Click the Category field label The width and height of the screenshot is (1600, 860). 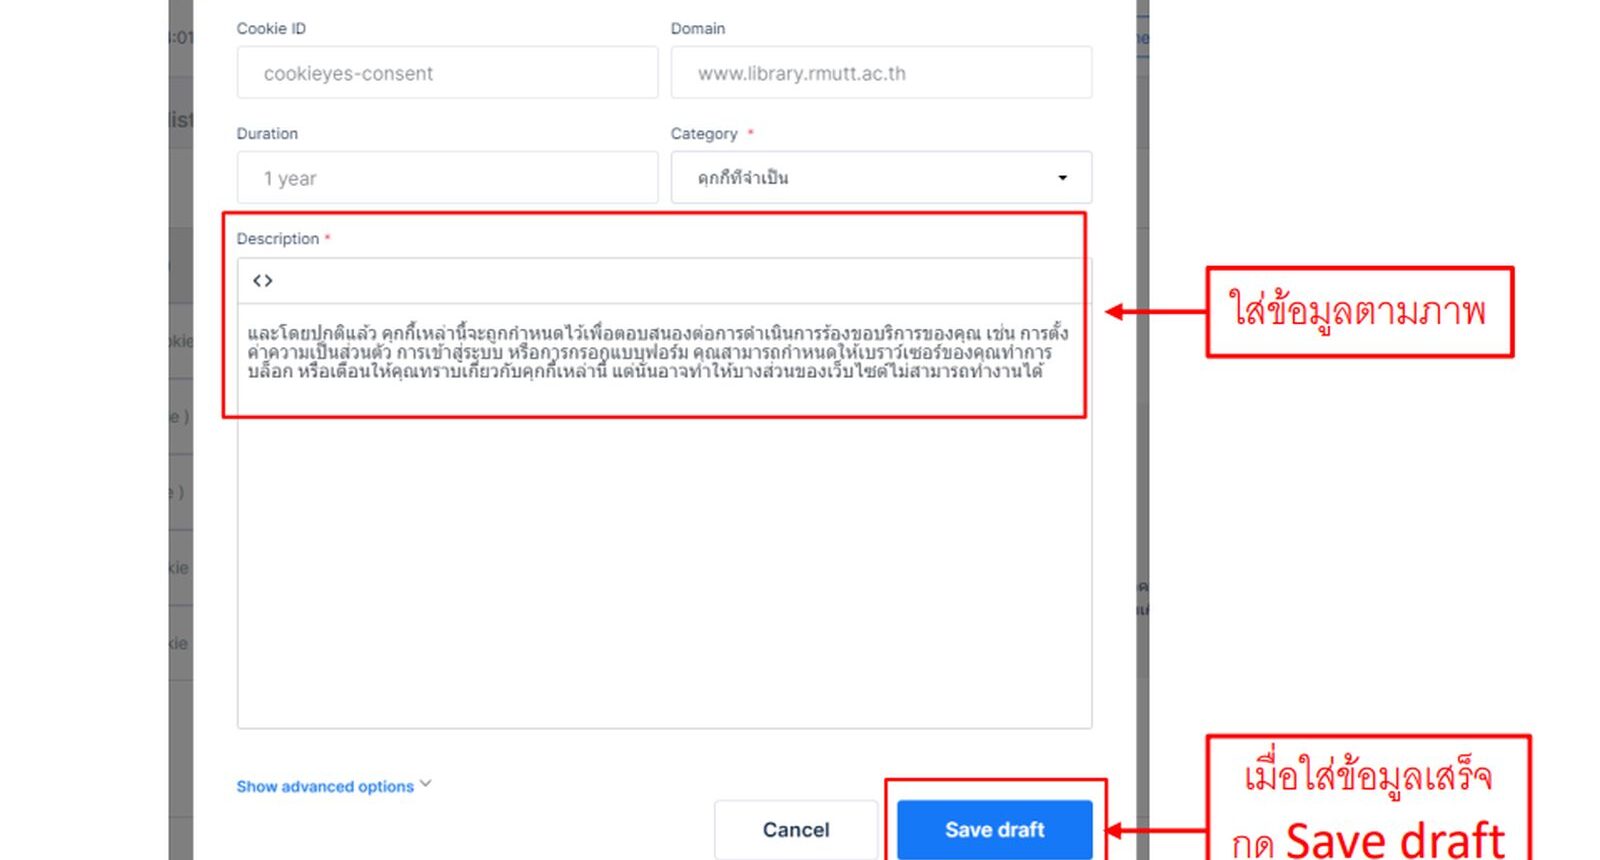[x=704, y=134]
